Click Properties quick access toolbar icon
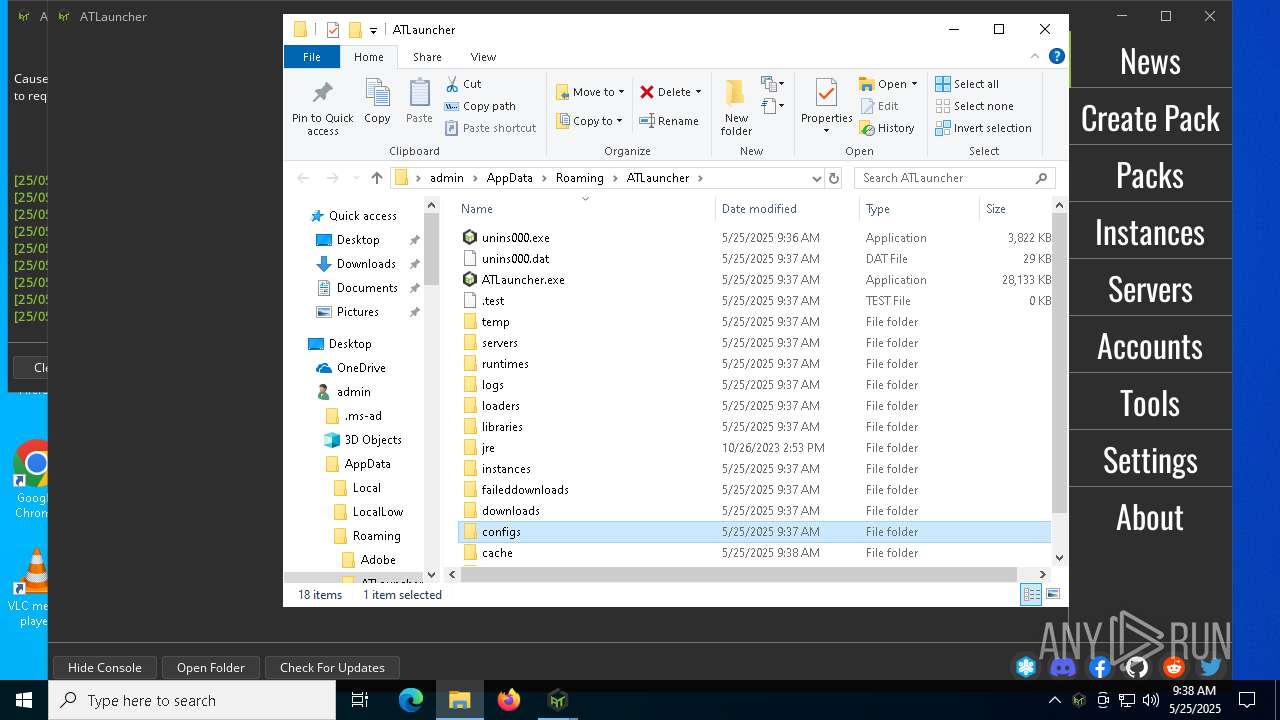 [x=332, y=30]
